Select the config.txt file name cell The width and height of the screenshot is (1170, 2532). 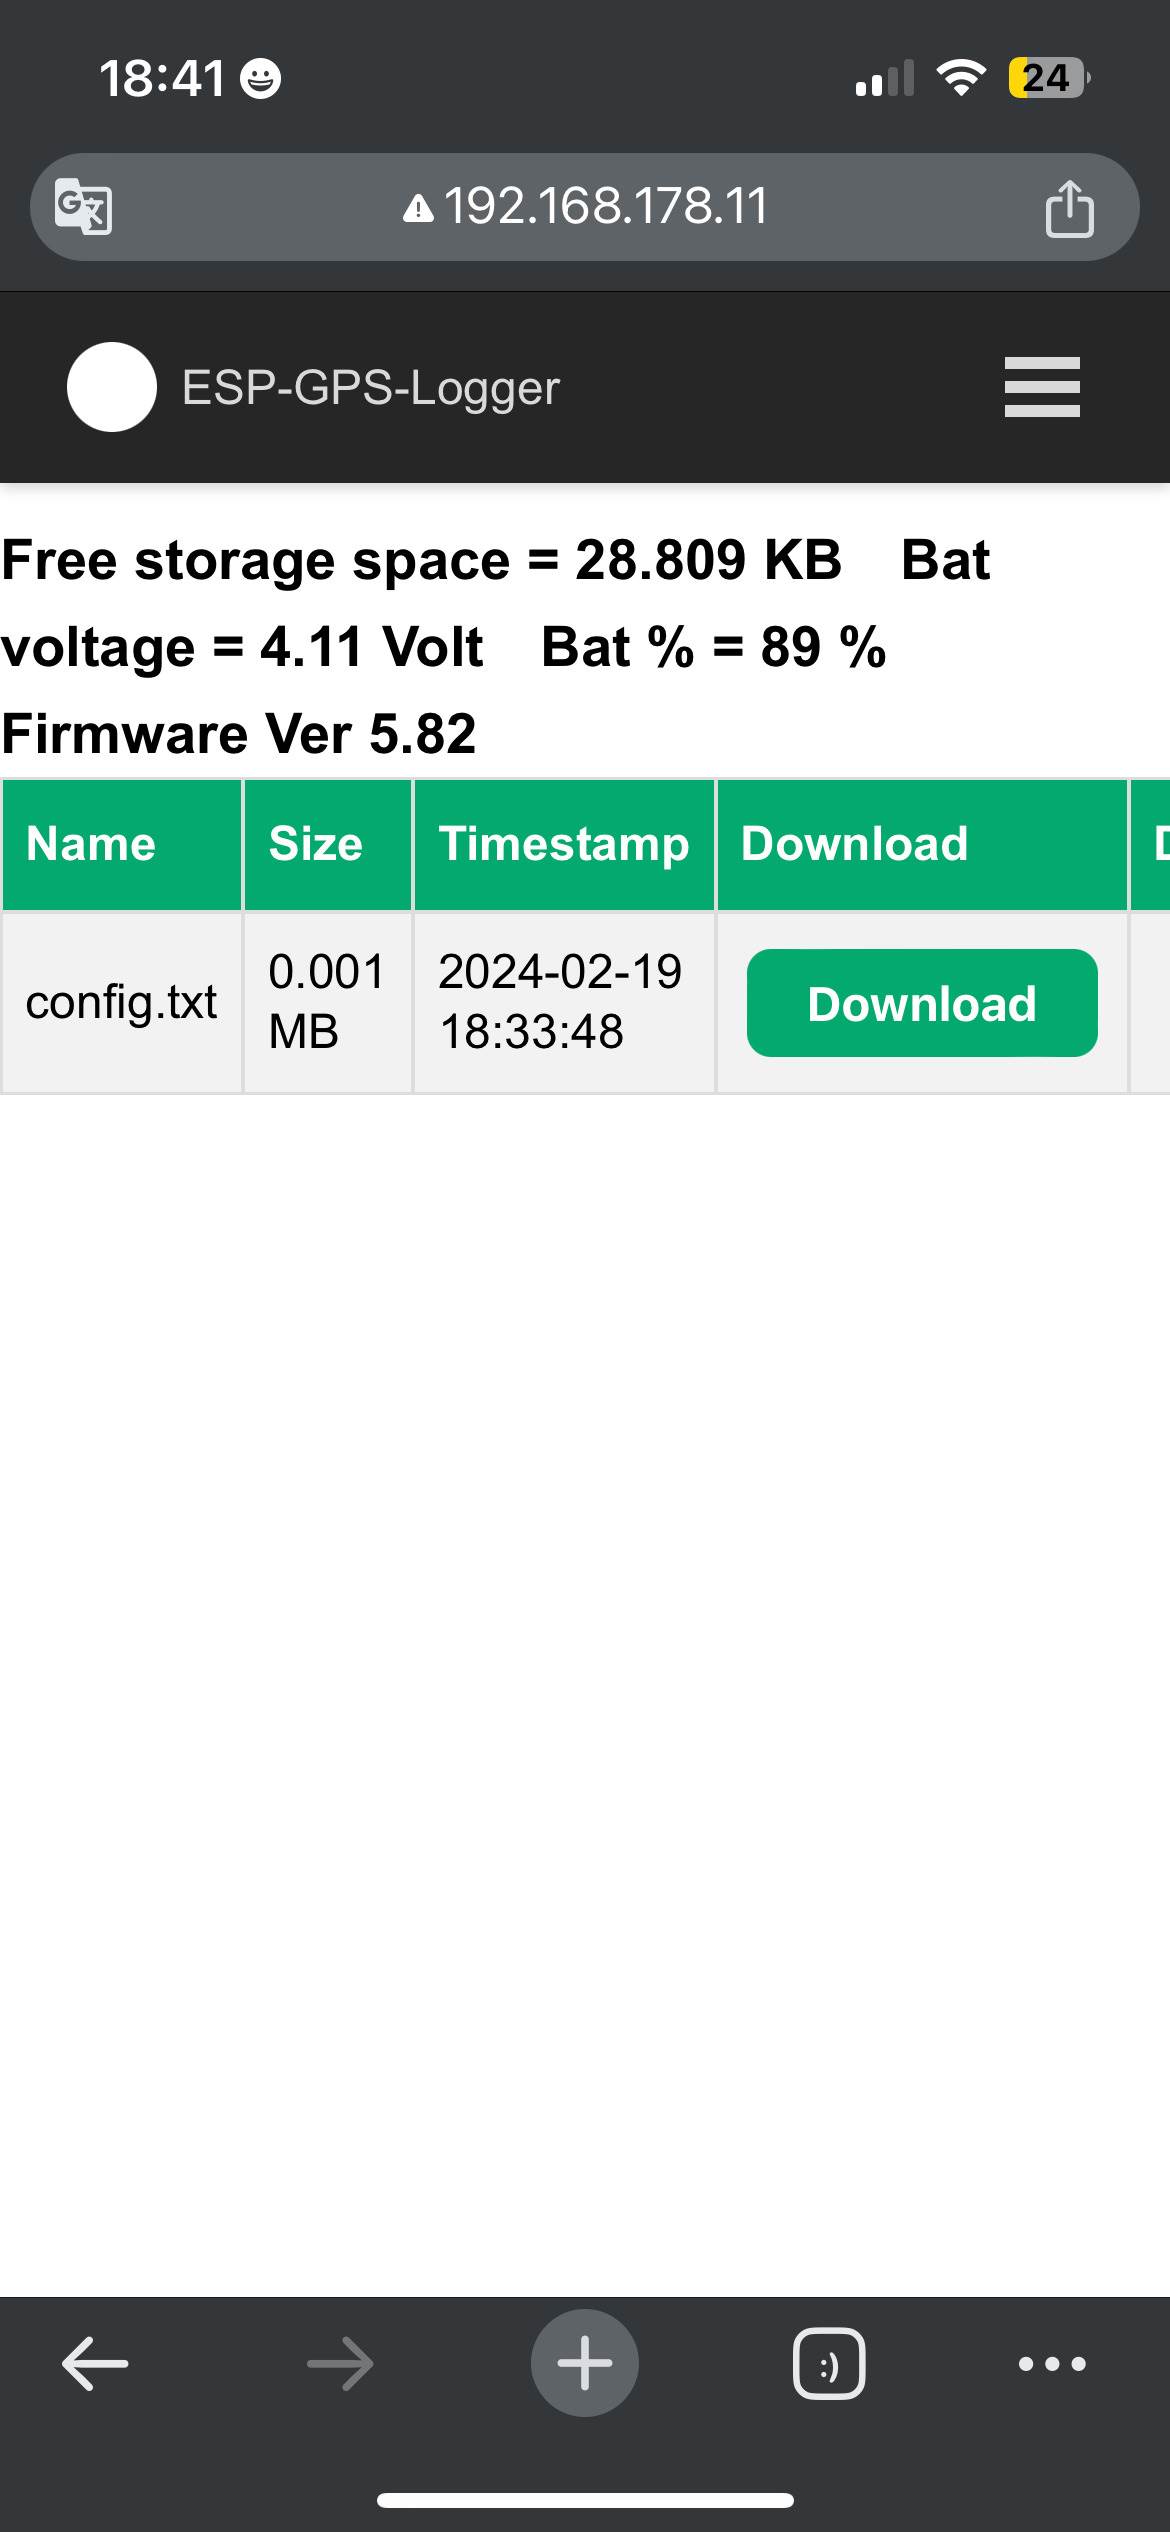pyautogui.click(x=121, y=1002)
